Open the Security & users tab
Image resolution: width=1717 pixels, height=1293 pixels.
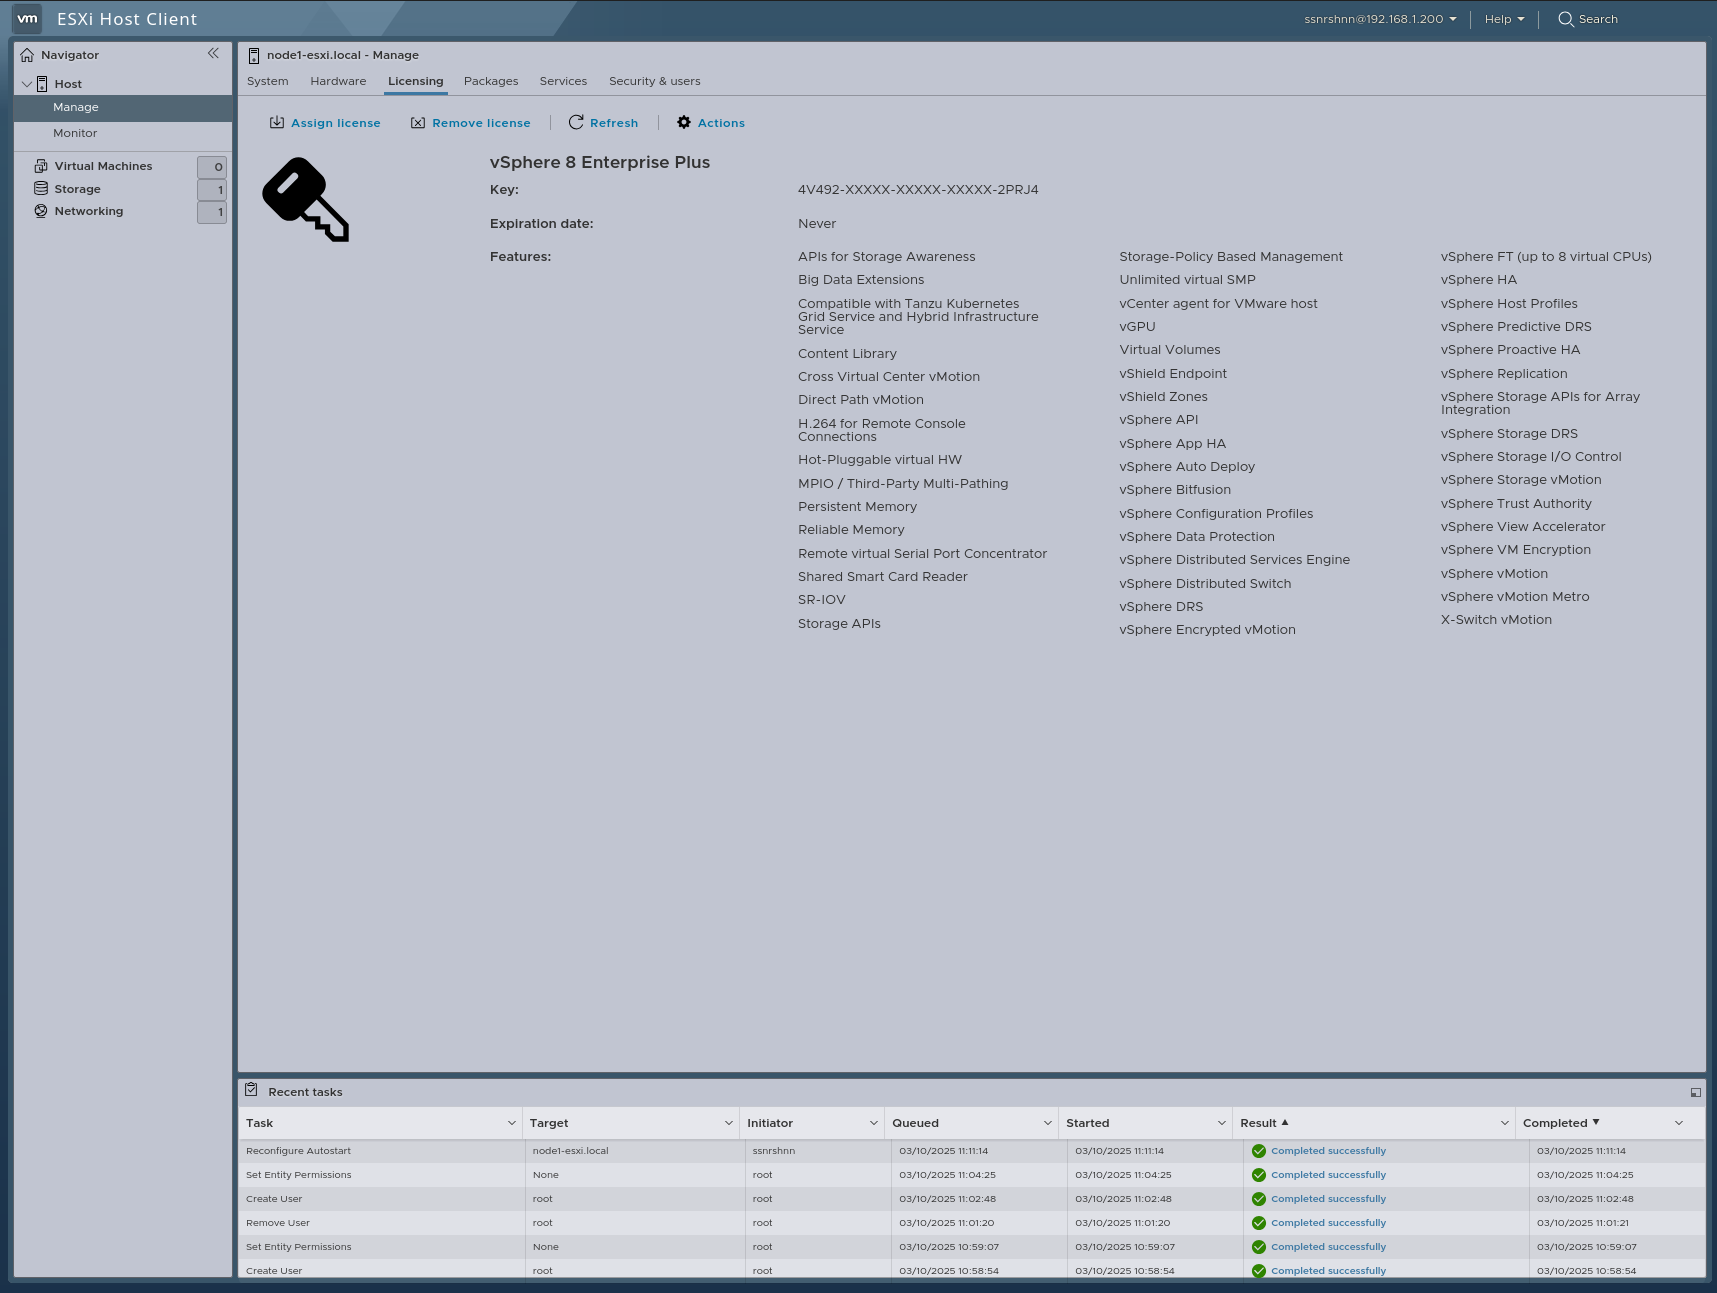[x=654, y=81]
